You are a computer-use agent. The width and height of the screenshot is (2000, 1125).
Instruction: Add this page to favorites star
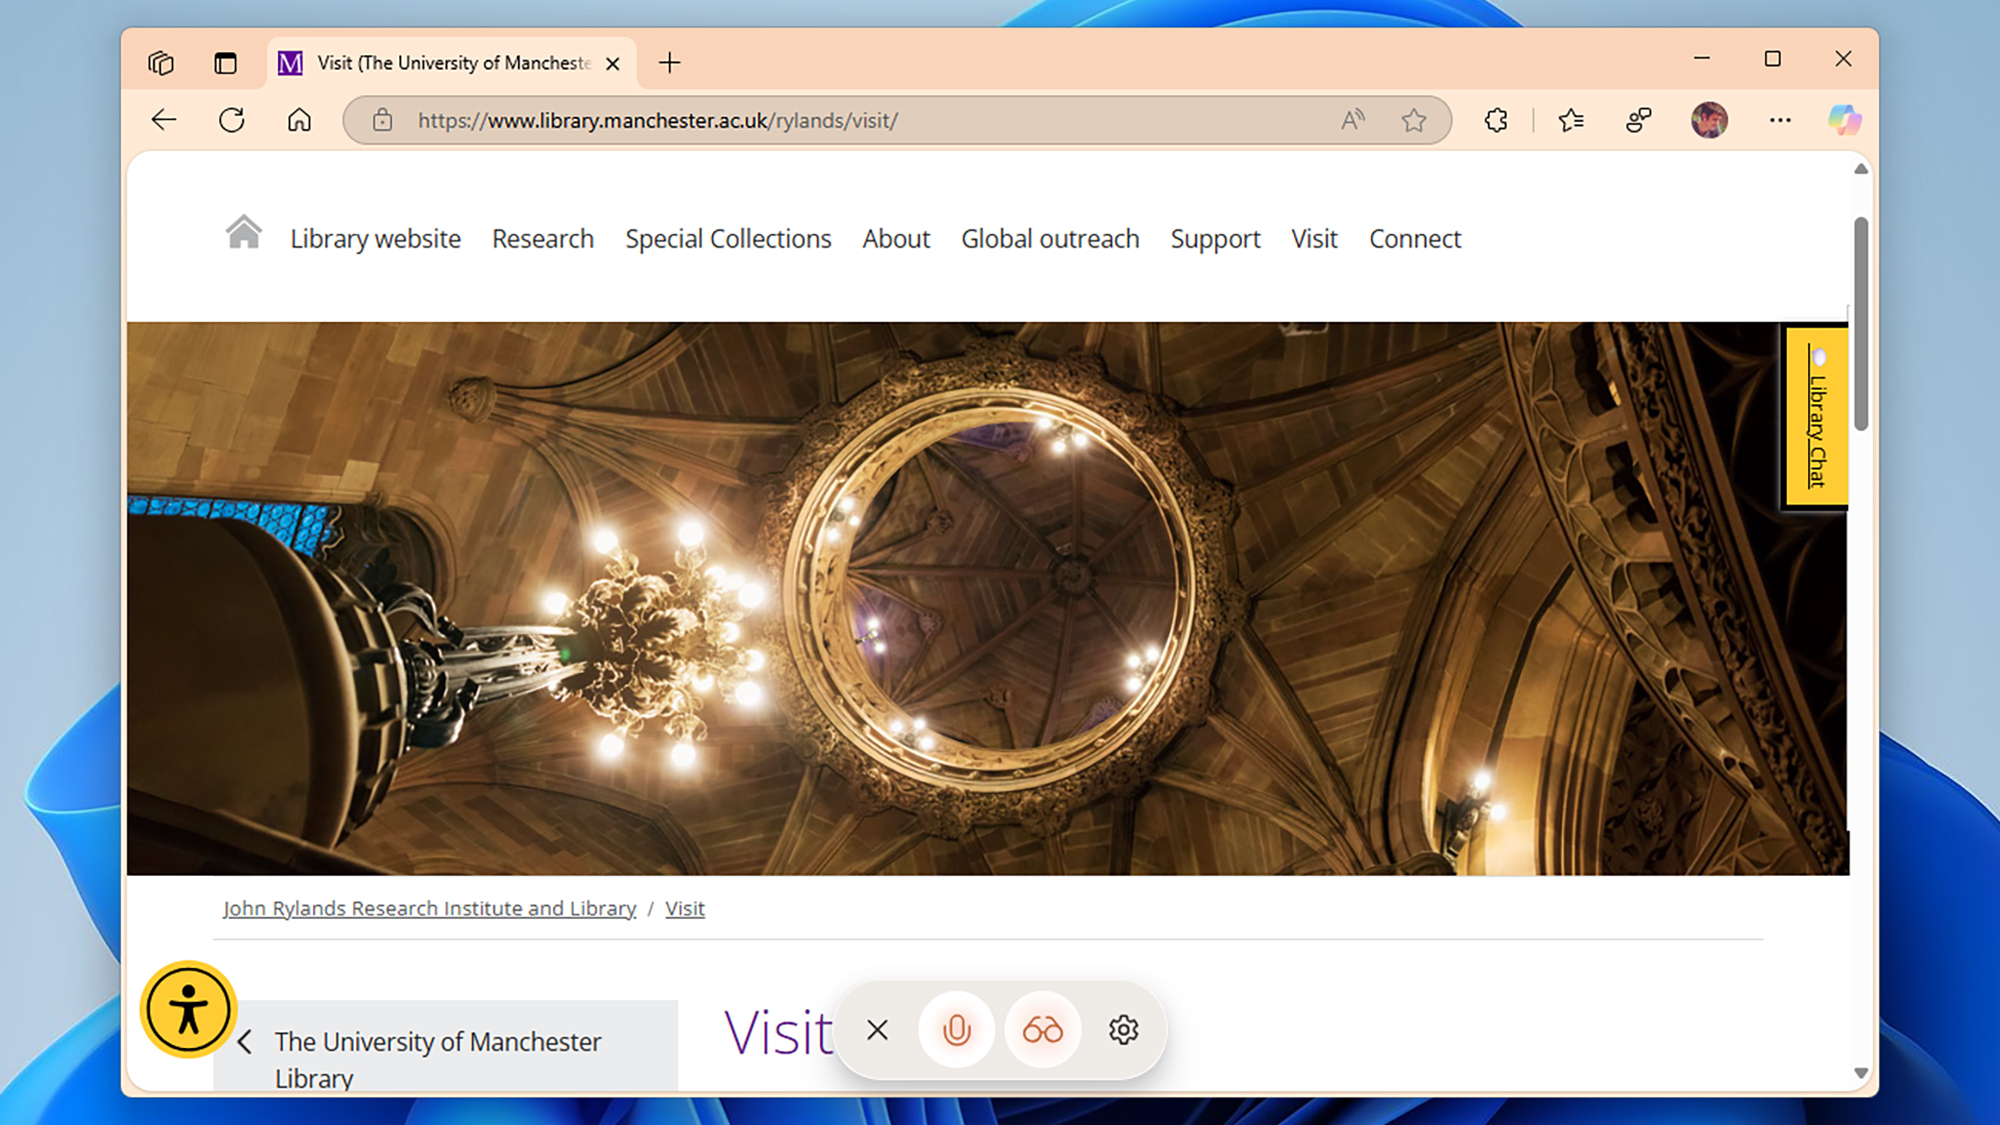click(1413, 120)
